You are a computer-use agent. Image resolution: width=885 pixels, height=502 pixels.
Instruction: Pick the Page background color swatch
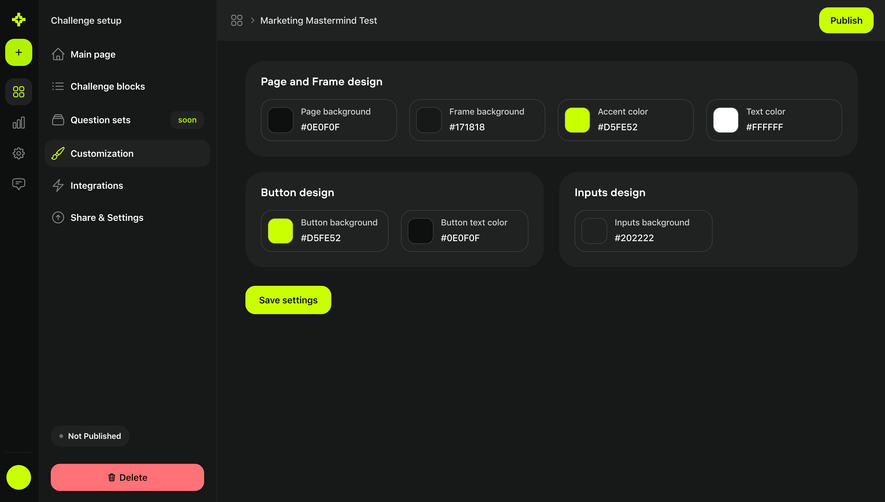(x=281, y=120)
